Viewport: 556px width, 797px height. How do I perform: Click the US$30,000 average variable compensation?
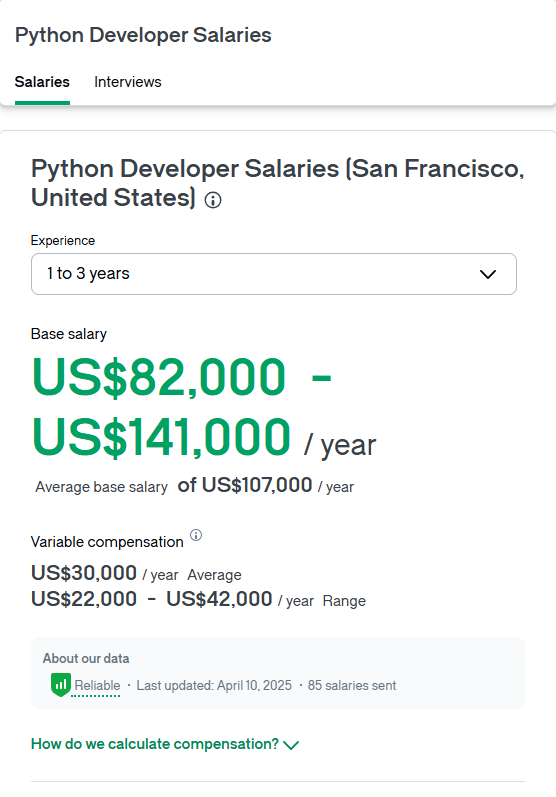coord(84,573)
